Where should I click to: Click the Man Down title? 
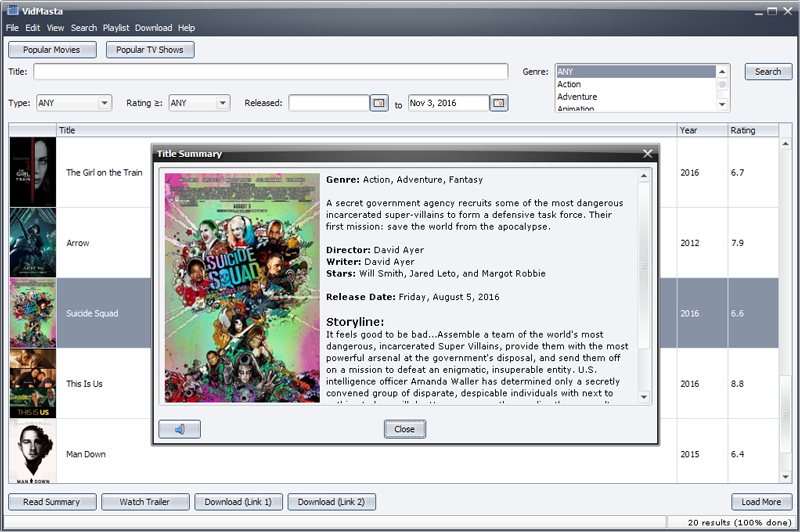coord(86,454)
